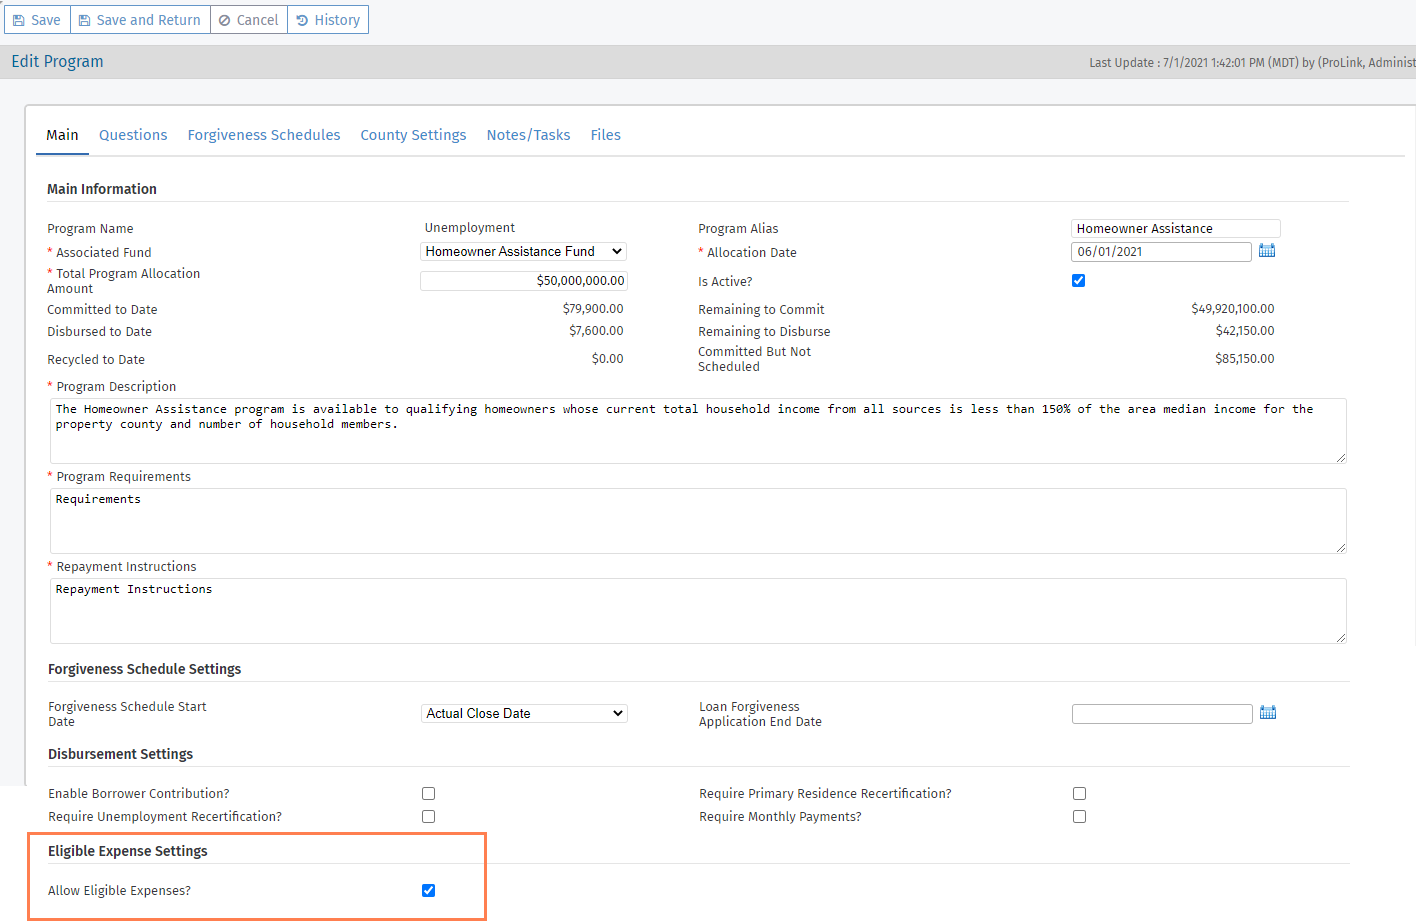The width and height of the screenshot is (1416, 921).
Task: Click the Program Alias text field
Action: click(1175, 229)
